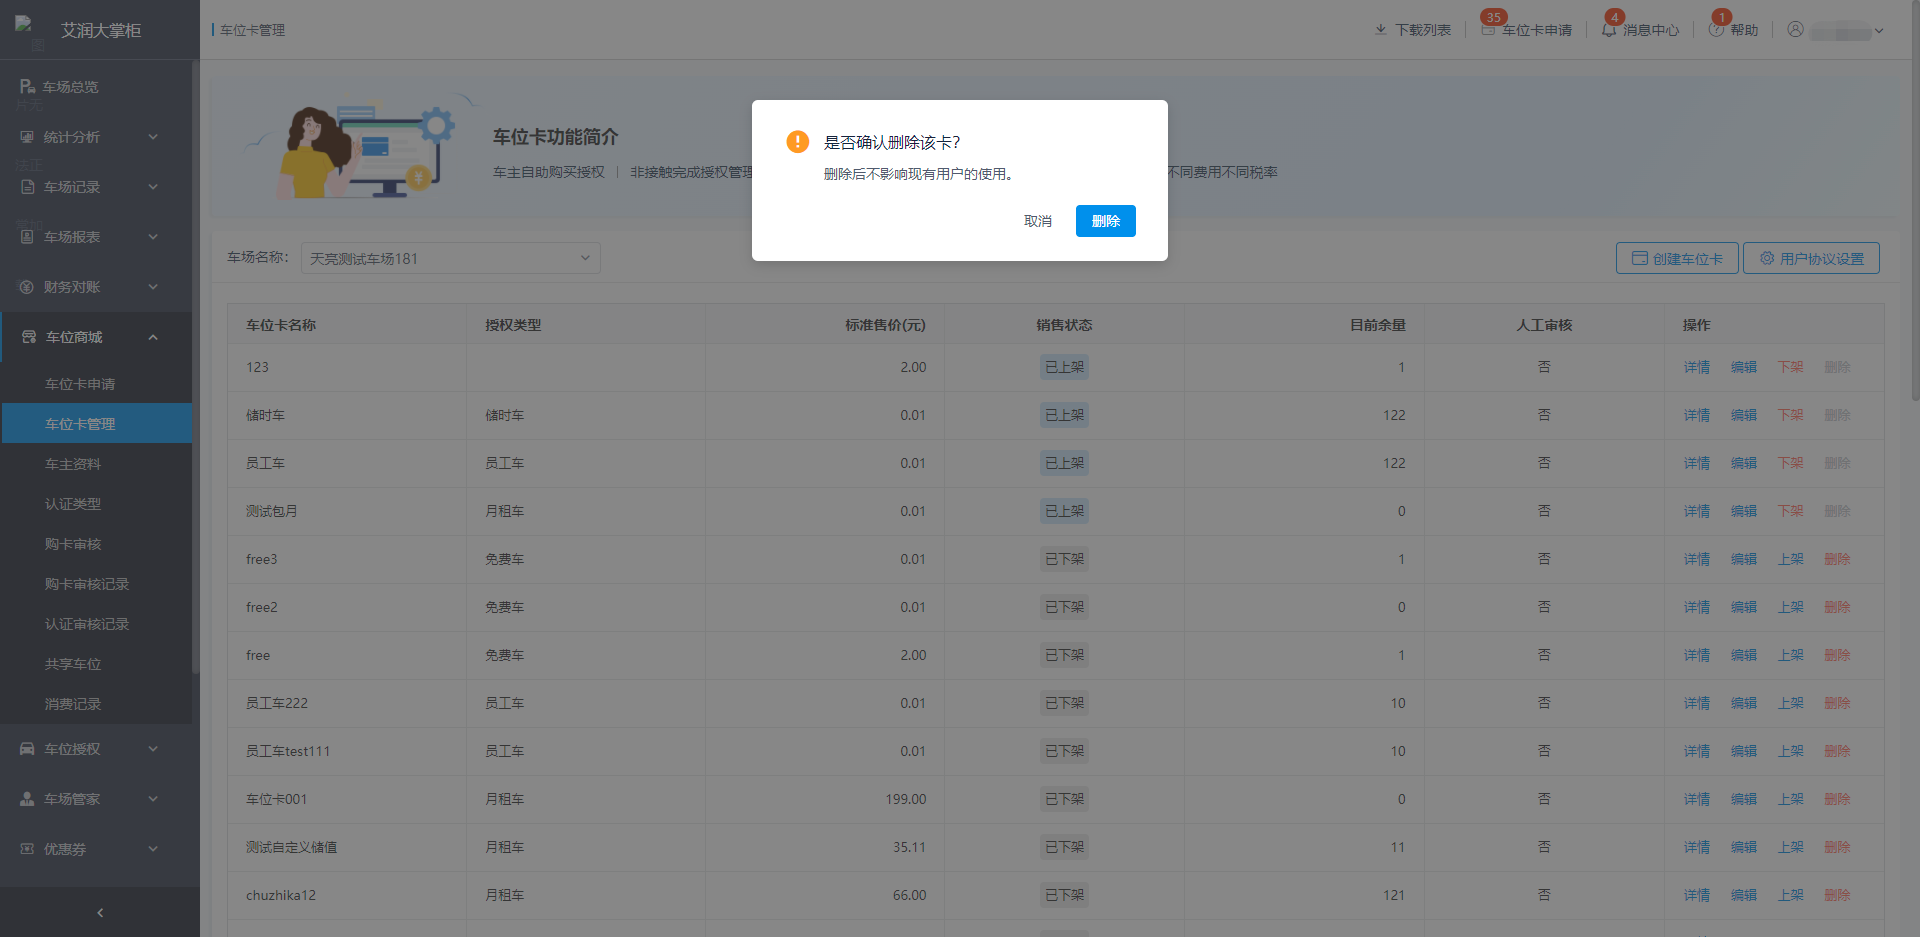This screenshot has width=1920, height=937.
Task: Click 编辑 in the 储时车 row
Action: point(1744,415)
